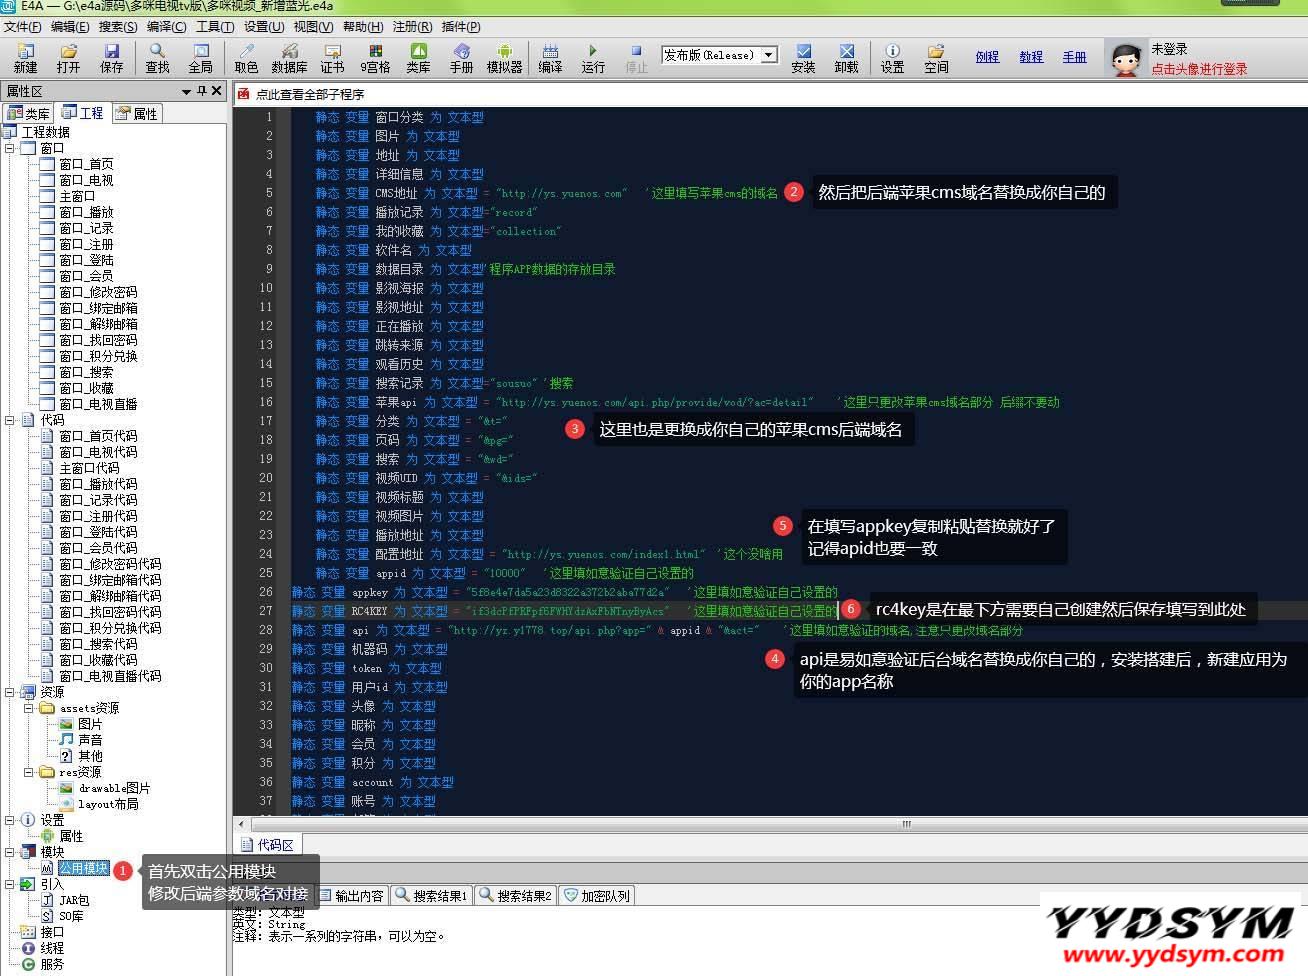
Task: Click the 编译 (Compile) toolbar icon
Action: tap(550, 58)
